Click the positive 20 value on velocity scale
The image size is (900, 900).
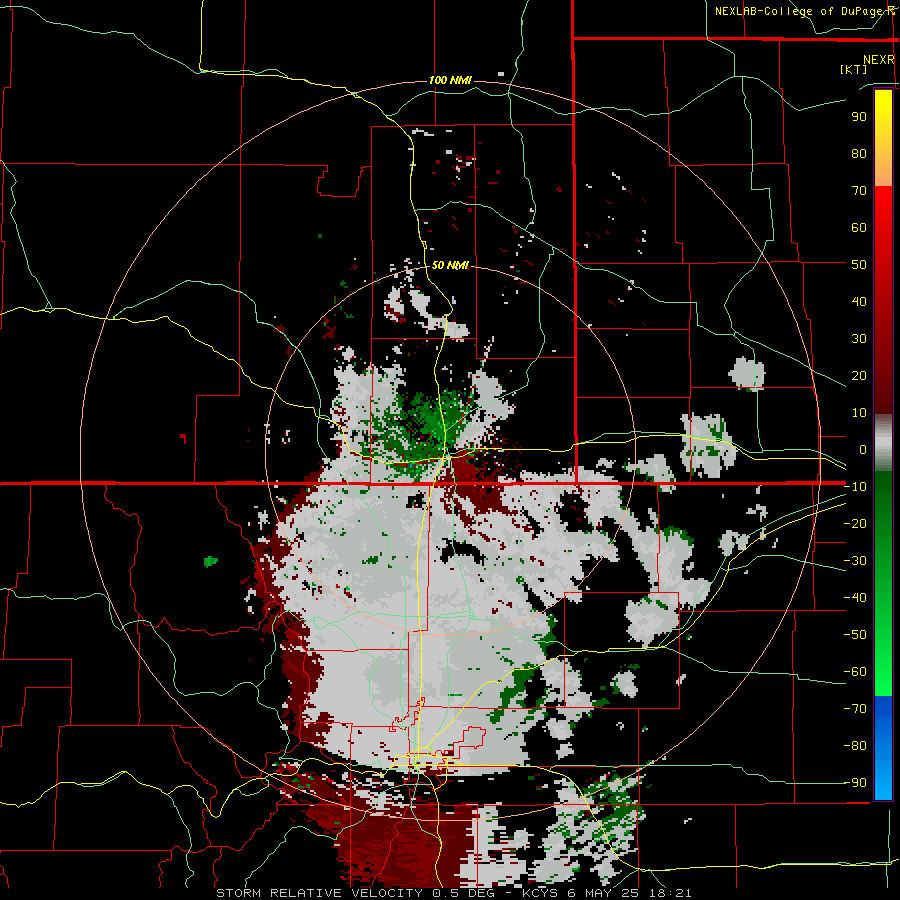click(x=859, y=375)
